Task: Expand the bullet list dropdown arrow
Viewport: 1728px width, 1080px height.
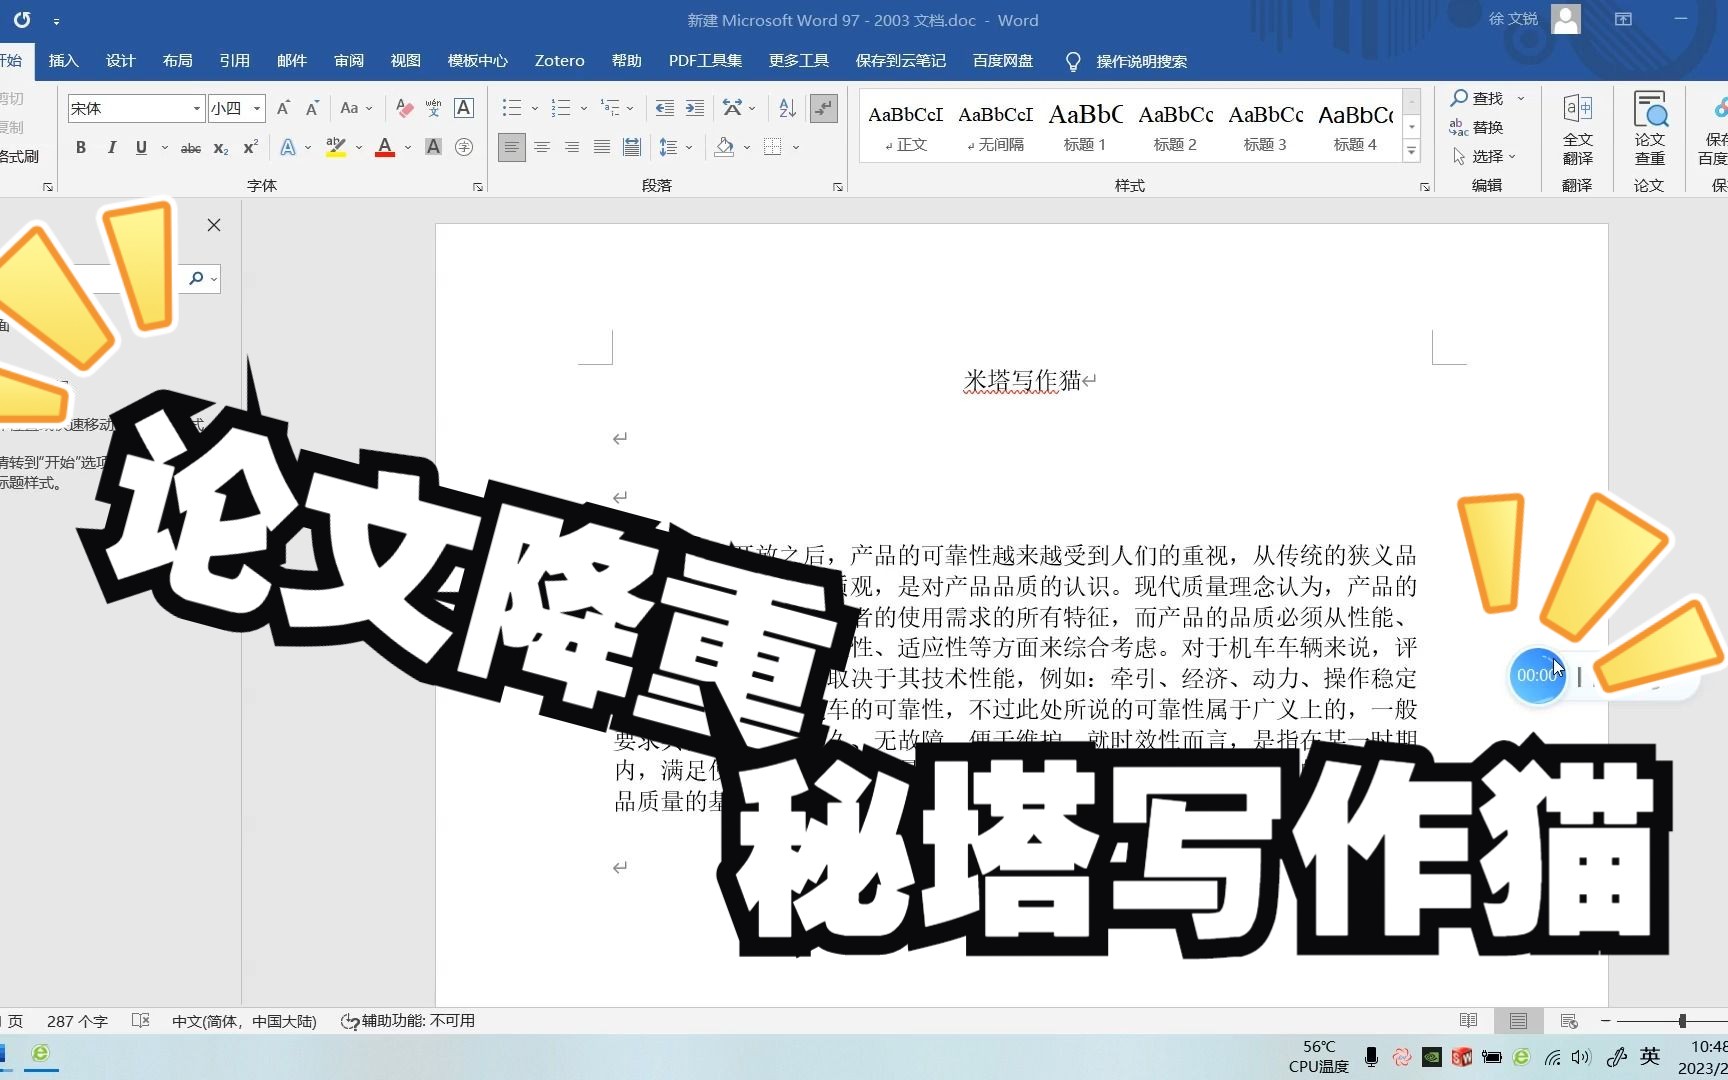Action: tap(535, 108)
